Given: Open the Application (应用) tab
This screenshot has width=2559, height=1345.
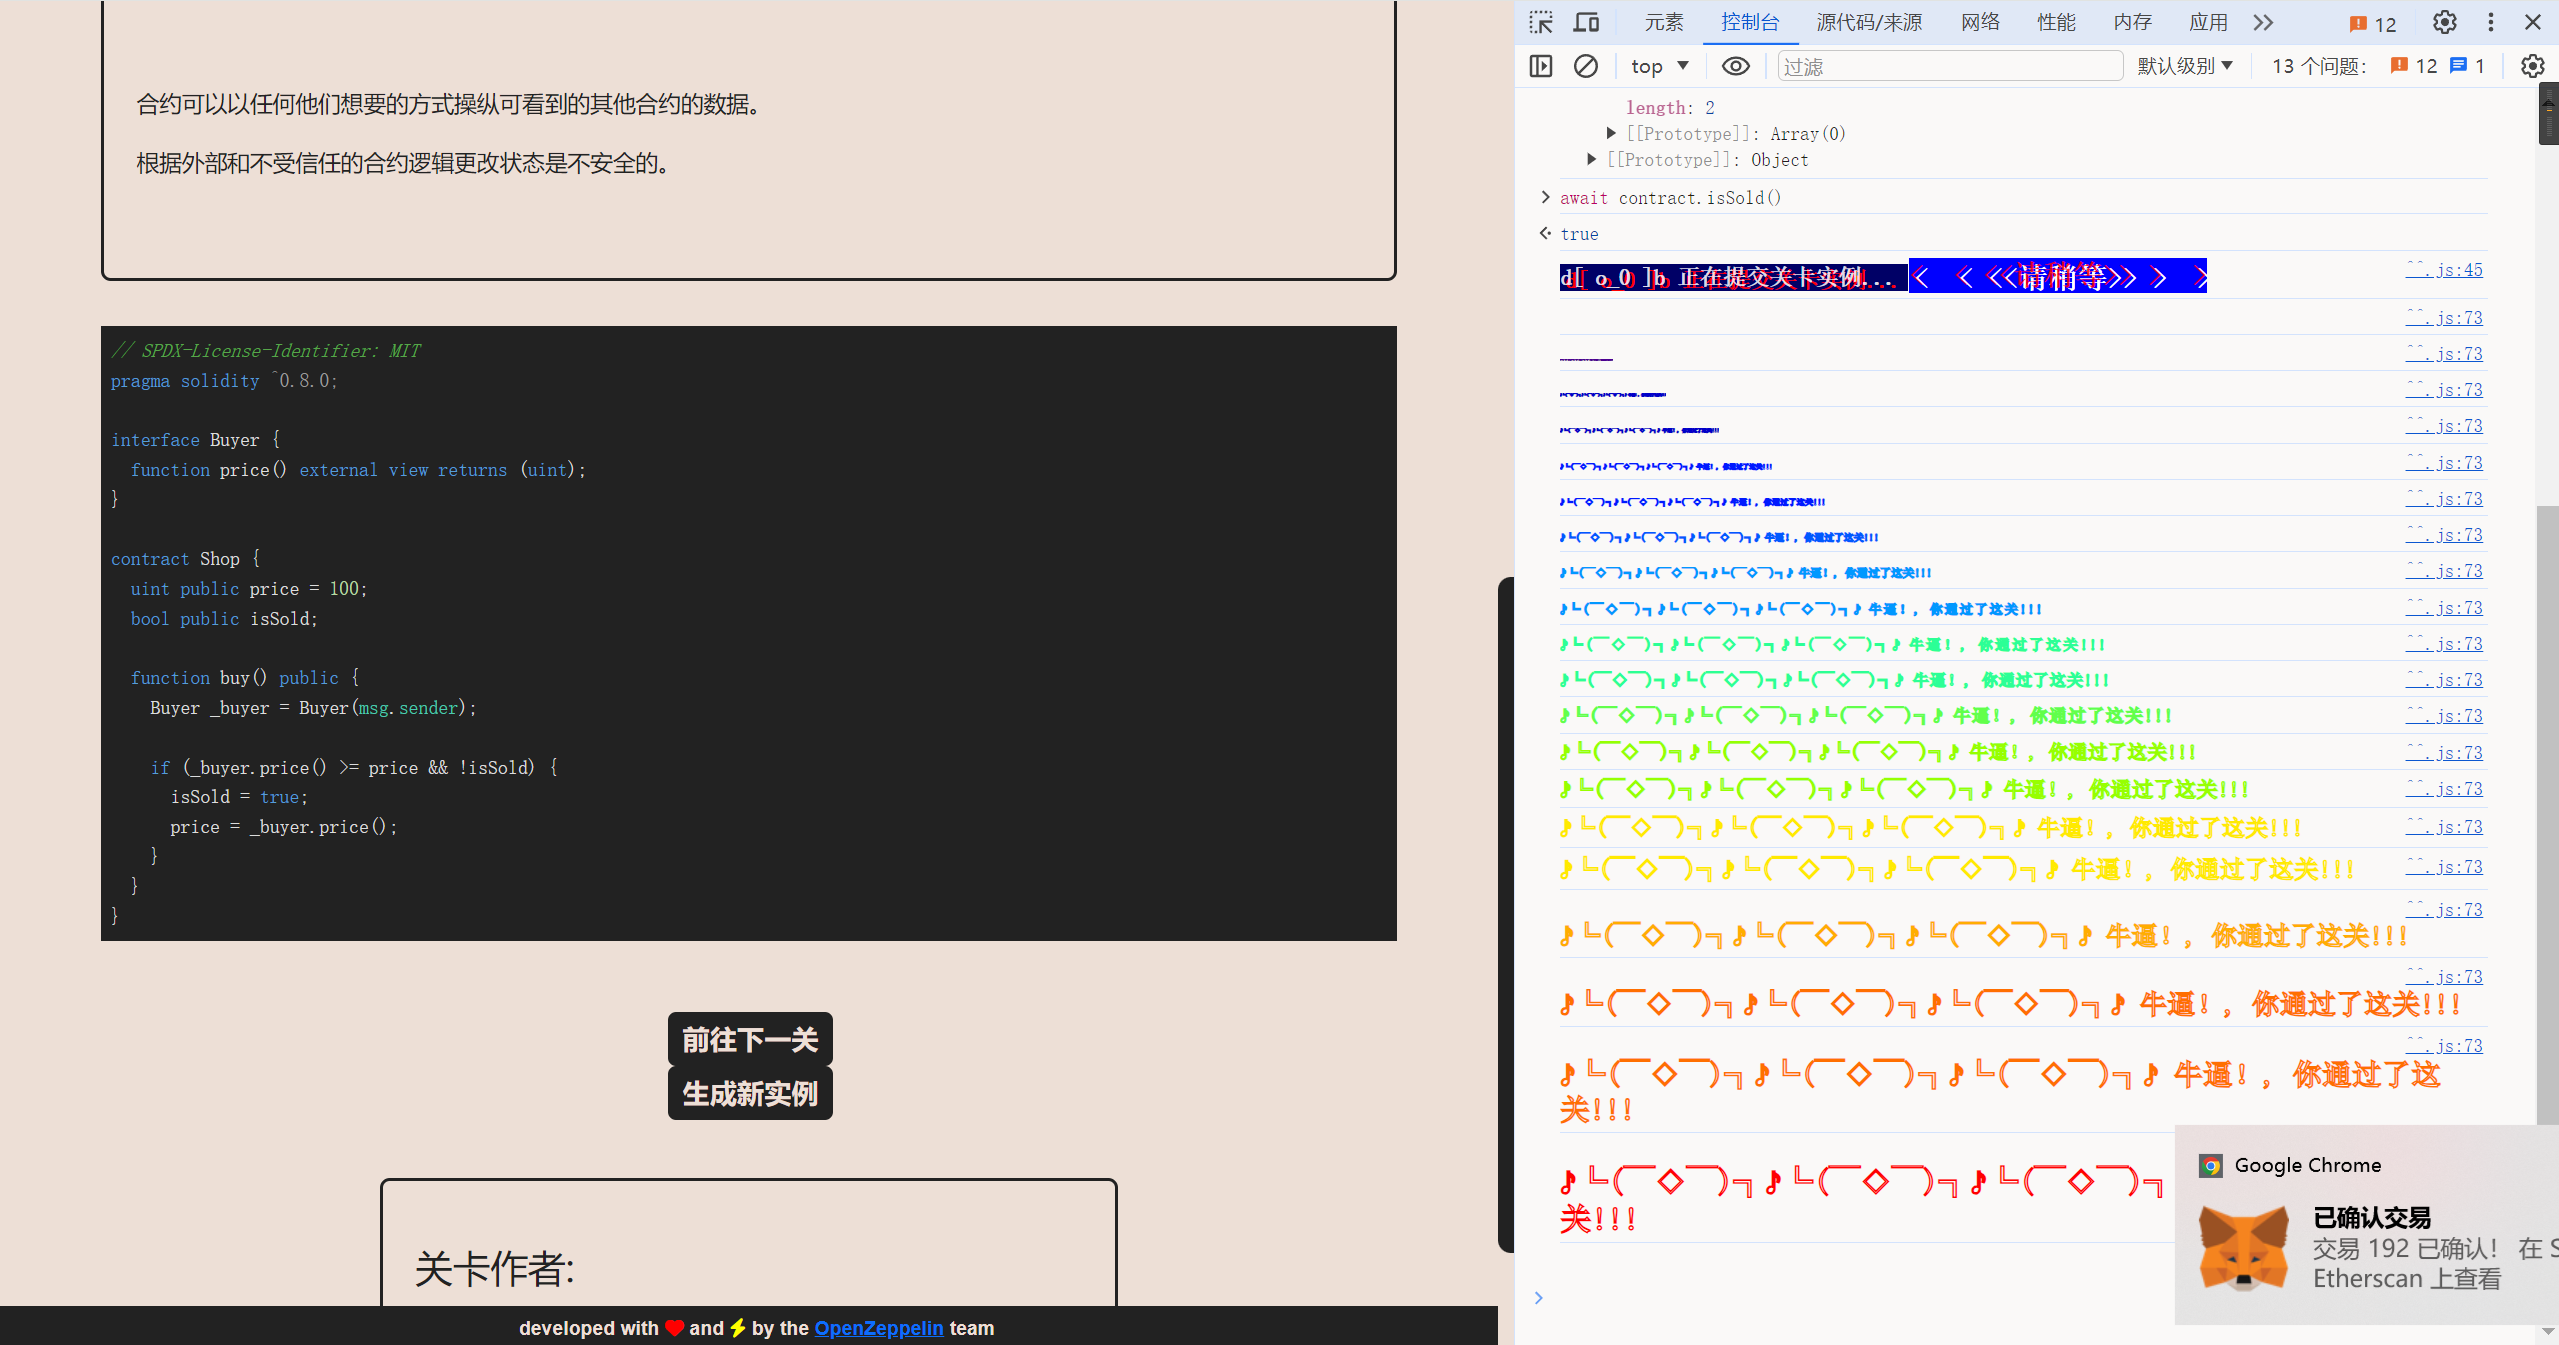Looking at the screenshot, I should (x=2208, y=22).
